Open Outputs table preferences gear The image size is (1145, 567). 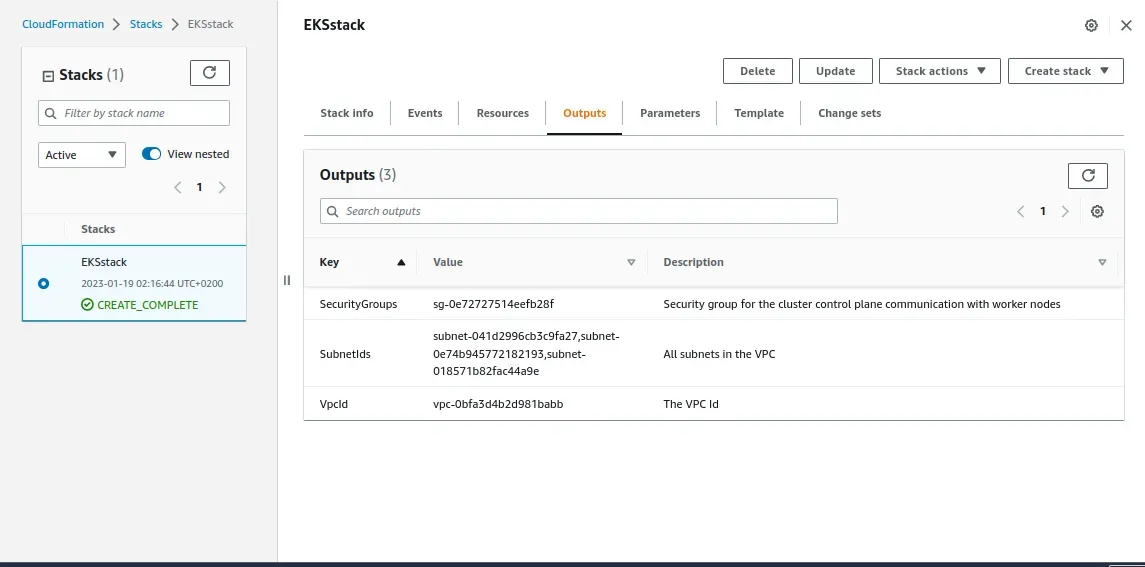point(1097,211)
